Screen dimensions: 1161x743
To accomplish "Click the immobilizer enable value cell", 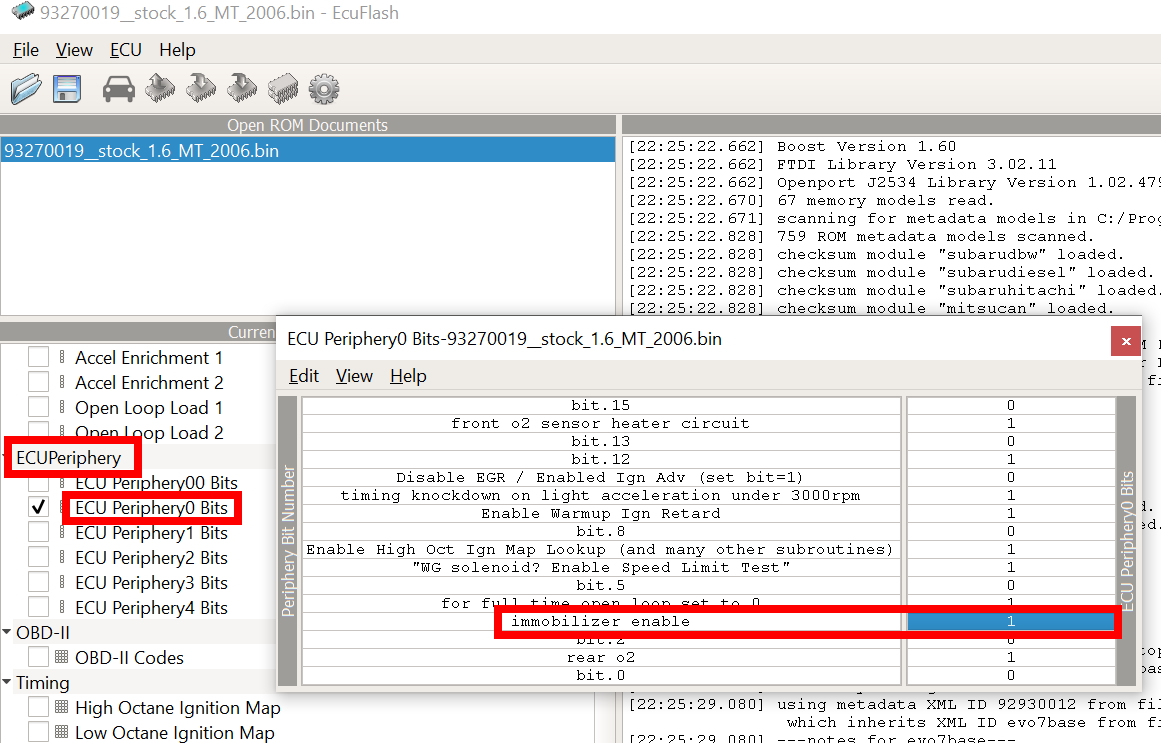I will tap(1011, 622).
